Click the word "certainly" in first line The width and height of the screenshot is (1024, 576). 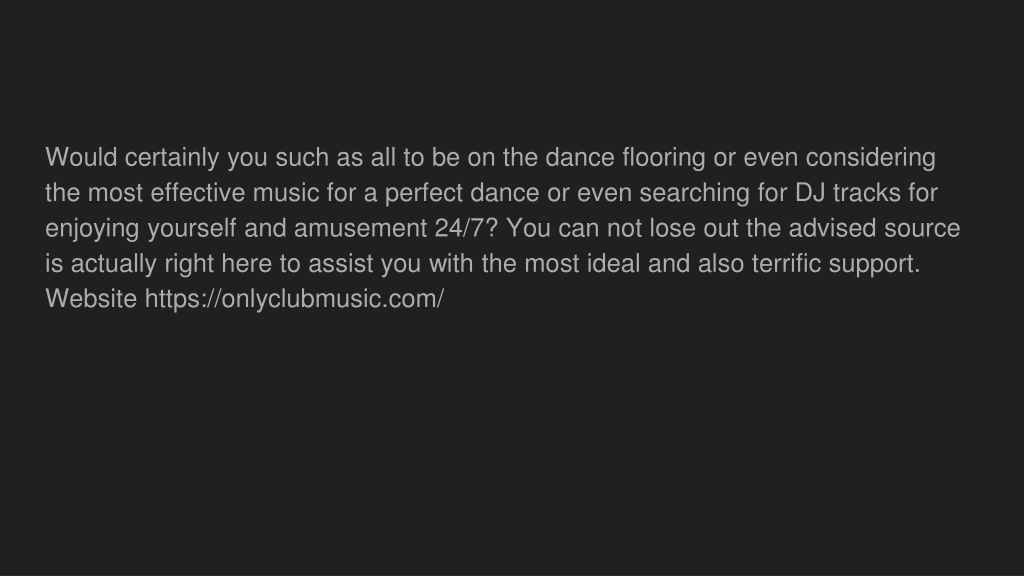(172, 157)
